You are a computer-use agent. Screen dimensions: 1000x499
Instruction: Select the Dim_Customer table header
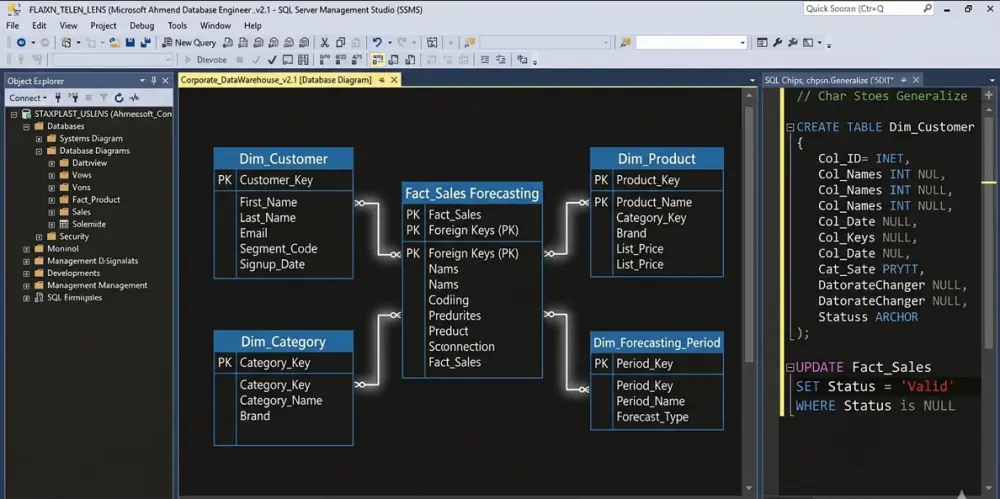pyautogui.click(x=283, y=159)
